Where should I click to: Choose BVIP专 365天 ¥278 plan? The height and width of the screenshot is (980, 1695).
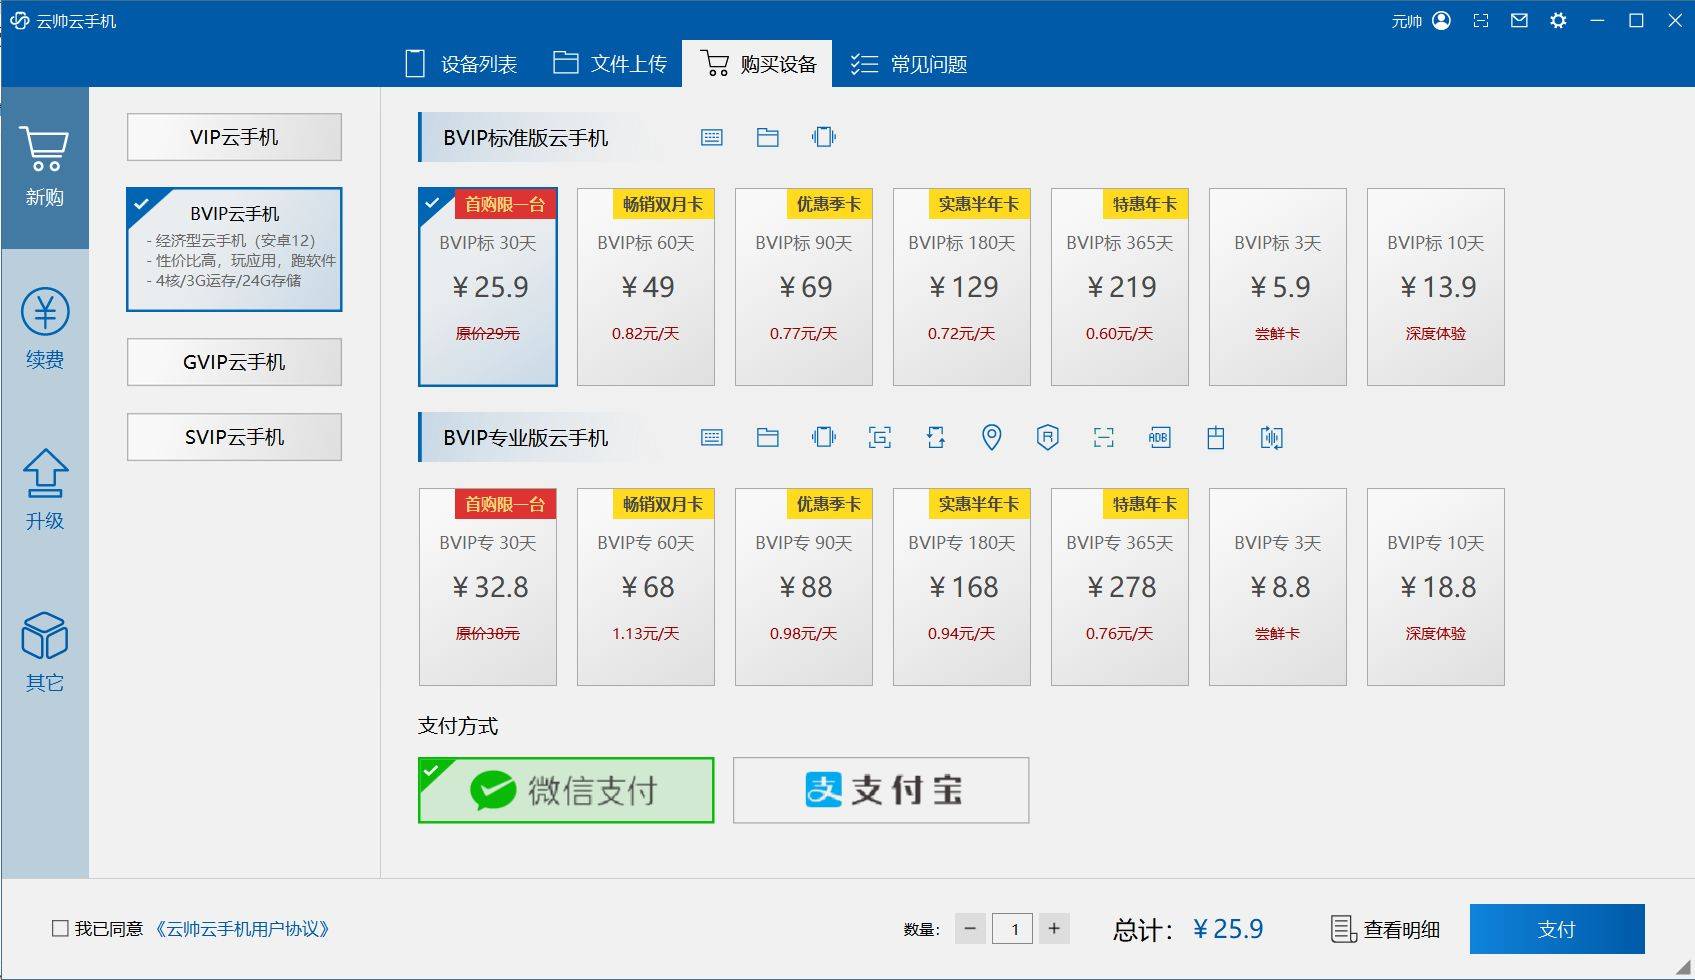click(1120, 587)
